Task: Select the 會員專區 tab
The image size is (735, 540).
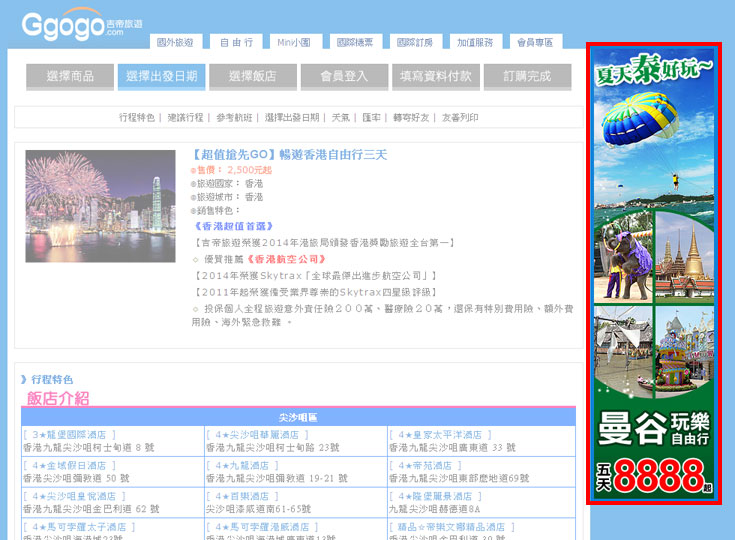Action: [x=534, y=43]
